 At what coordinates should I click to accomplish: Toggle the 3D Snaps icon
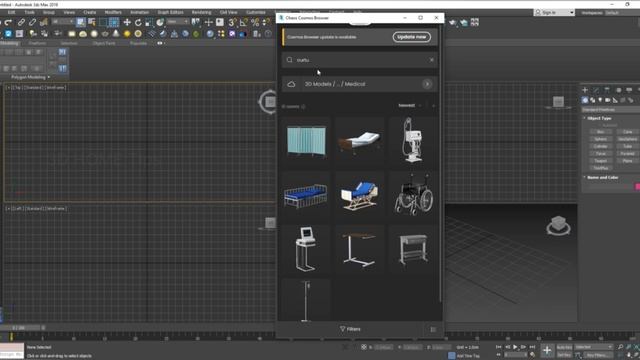(x=232, y=22)
